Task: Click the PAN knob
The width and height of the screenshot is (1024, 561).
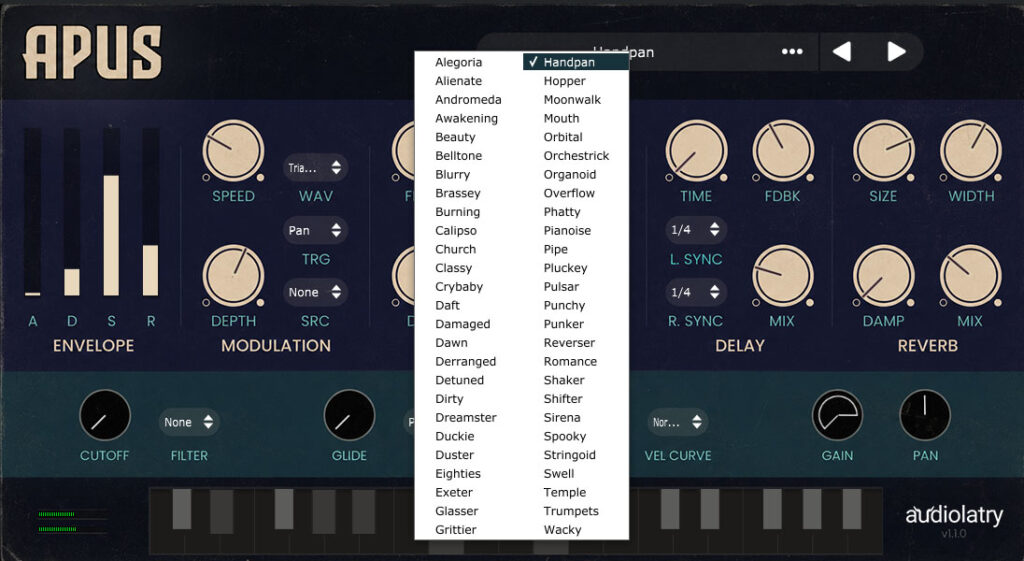Action: click(925, 415)
